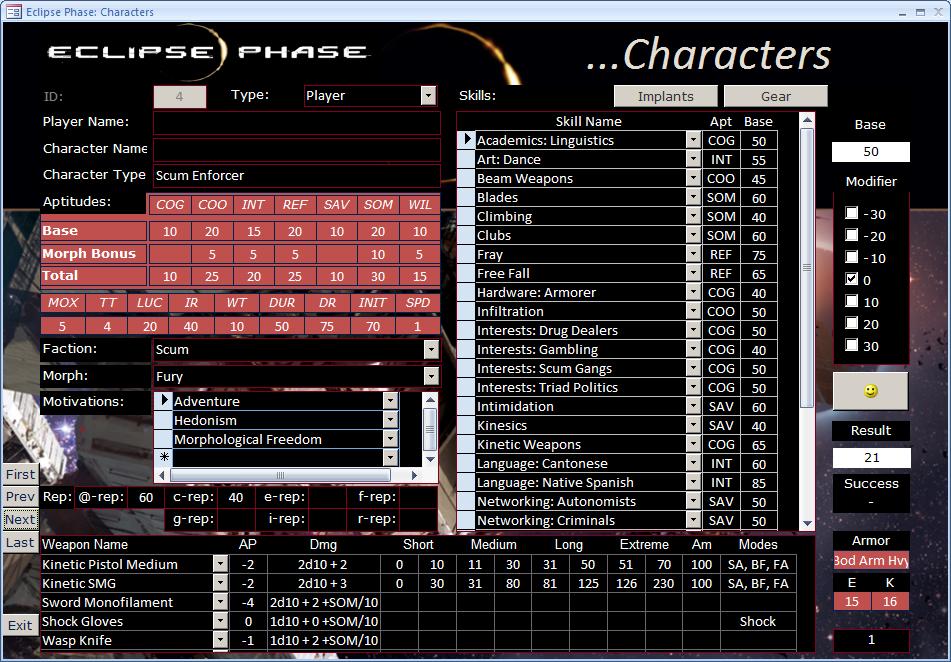The image size is (951, 662).
Task: Open the Kinetic SMG weapon dropdown
Action: click(x=220, y=583)
